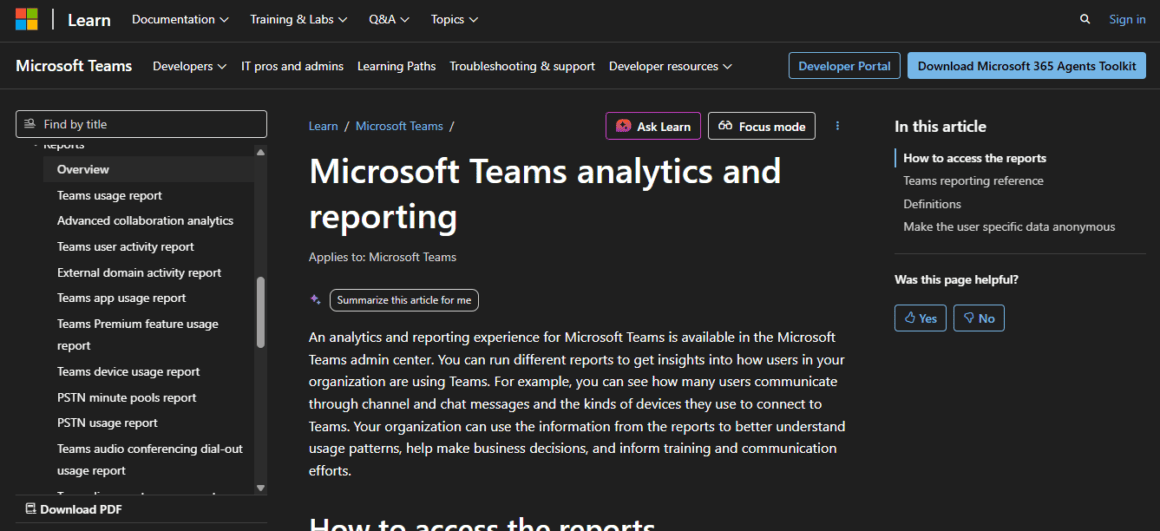Image resolution: width=1160 pixels, height=531 pixels.
Task: Open Teams usage report
Action: (x=109, y=196)
